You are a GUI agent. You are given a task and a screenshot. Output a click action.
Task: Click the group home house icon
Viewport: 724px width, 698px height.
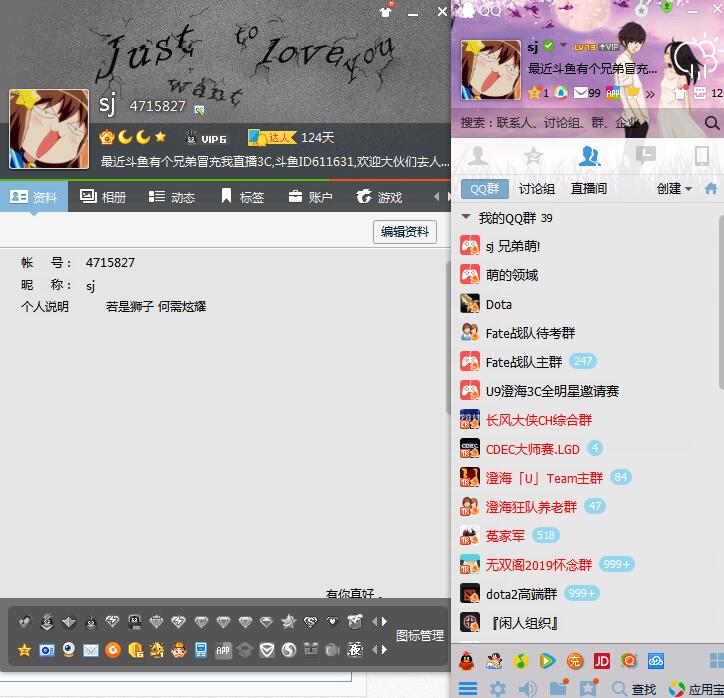click(711, 188)
